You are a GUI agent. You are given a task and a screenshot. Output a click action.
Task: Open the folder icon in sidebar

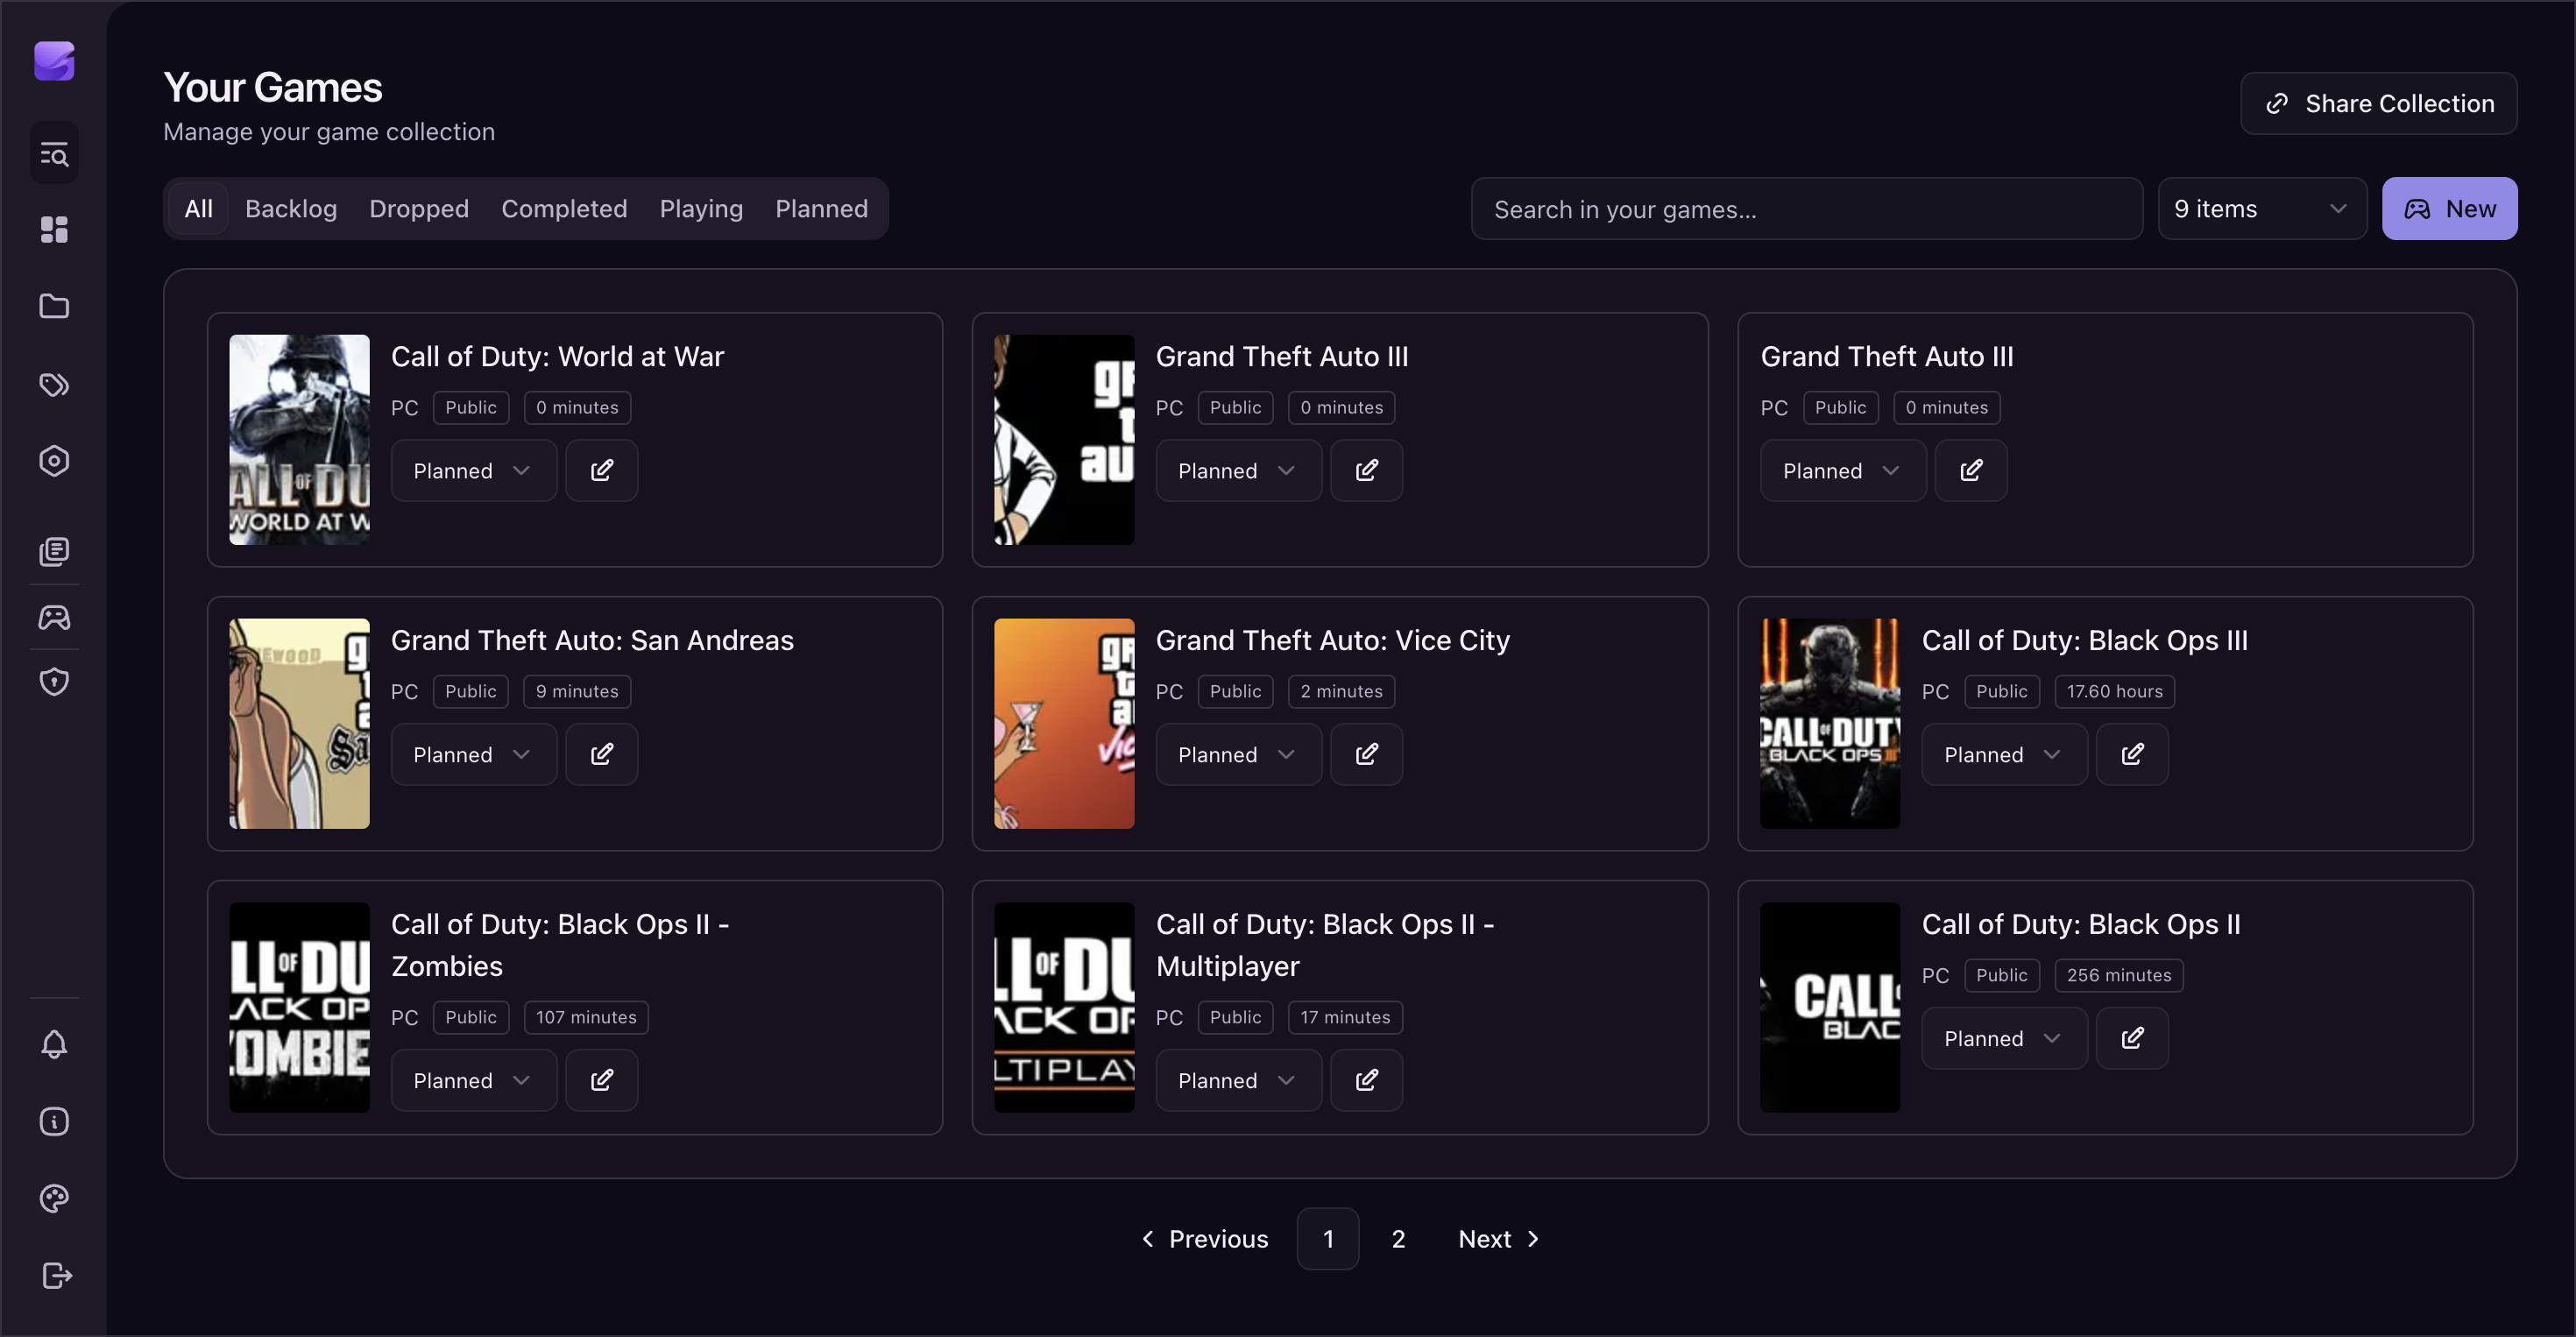tap(54, 306)
